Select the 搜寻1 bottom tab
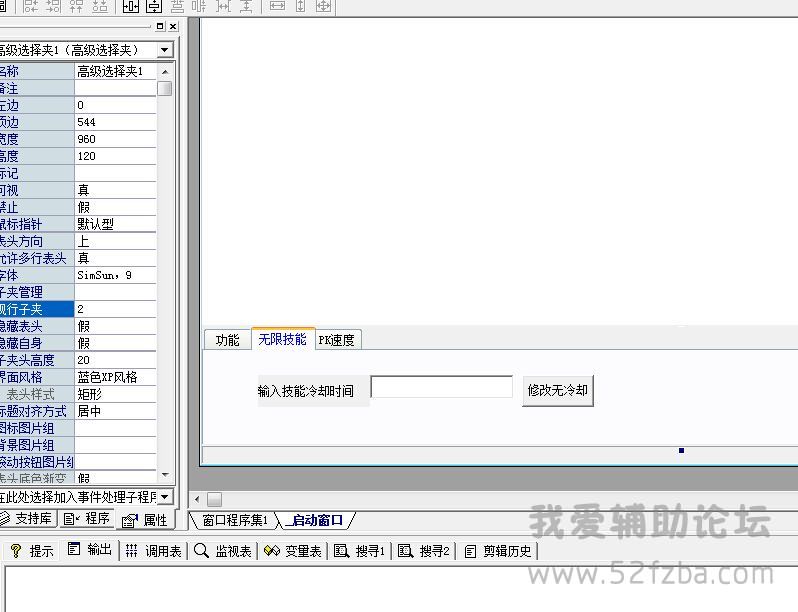 360,551
